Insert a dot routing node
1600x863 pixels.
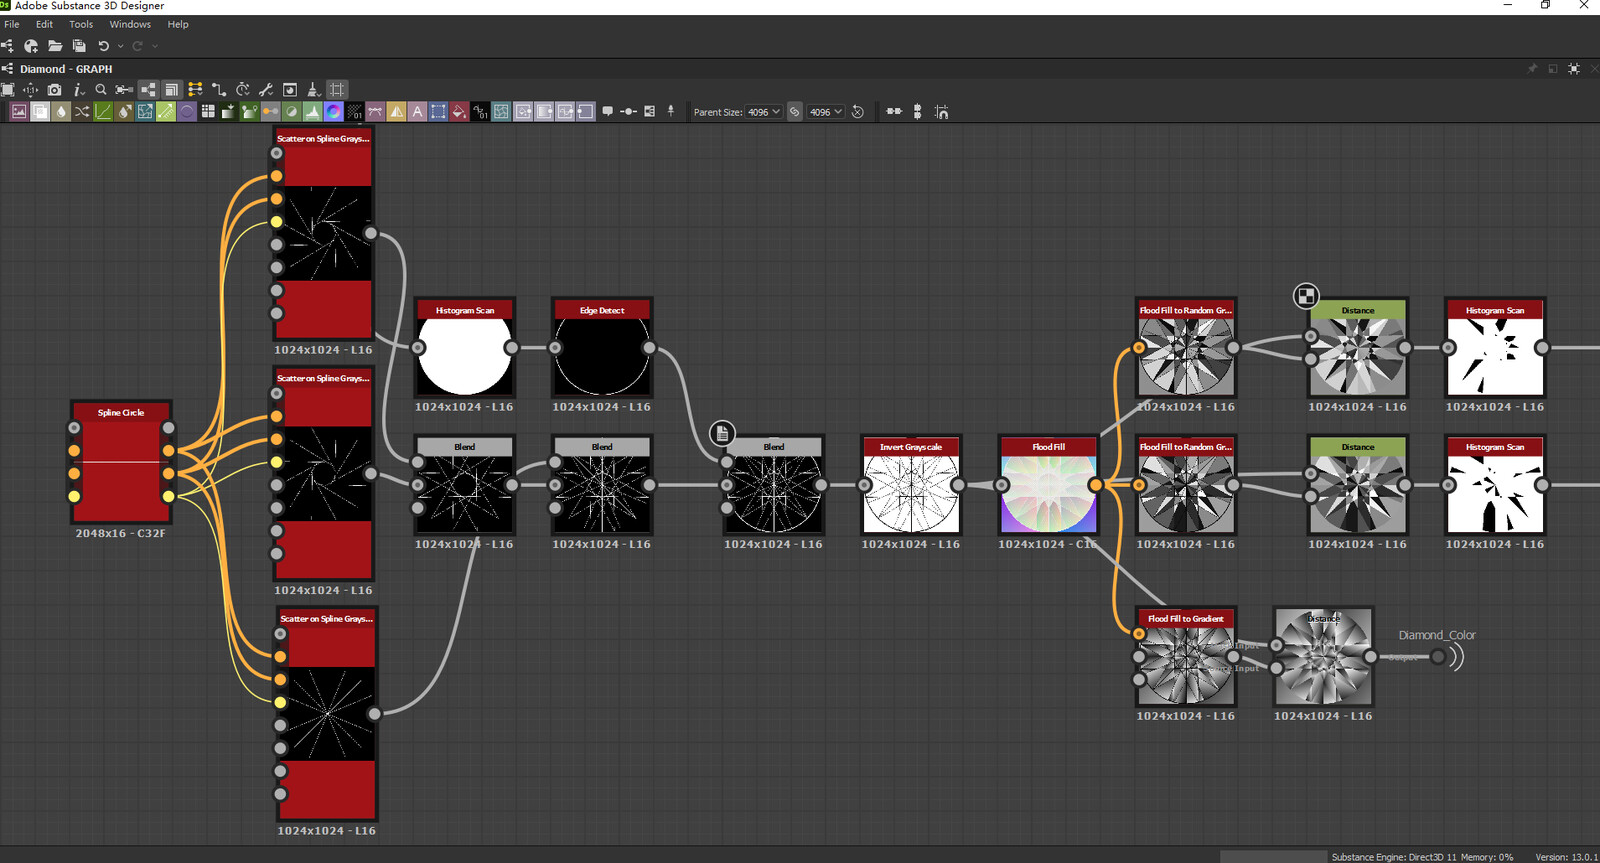pos(628,111)
